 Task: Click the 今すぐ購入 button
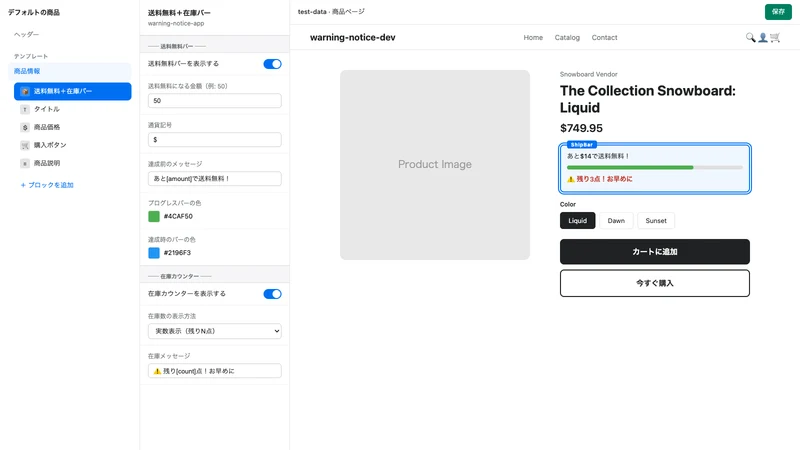[655, 283]
